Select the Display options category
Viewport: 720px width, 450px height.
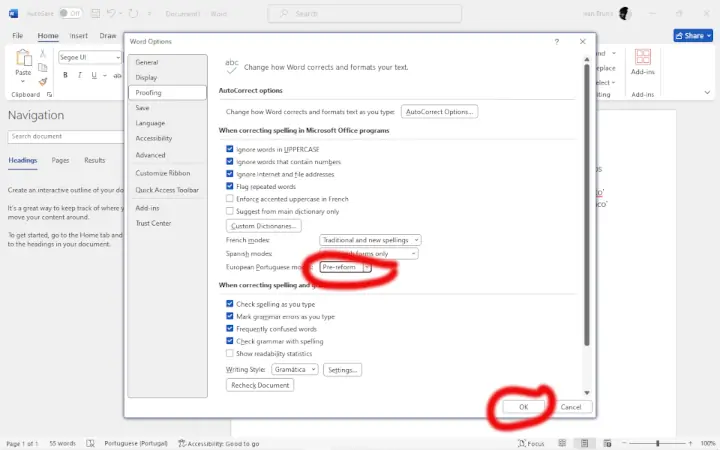click(168, 77)
